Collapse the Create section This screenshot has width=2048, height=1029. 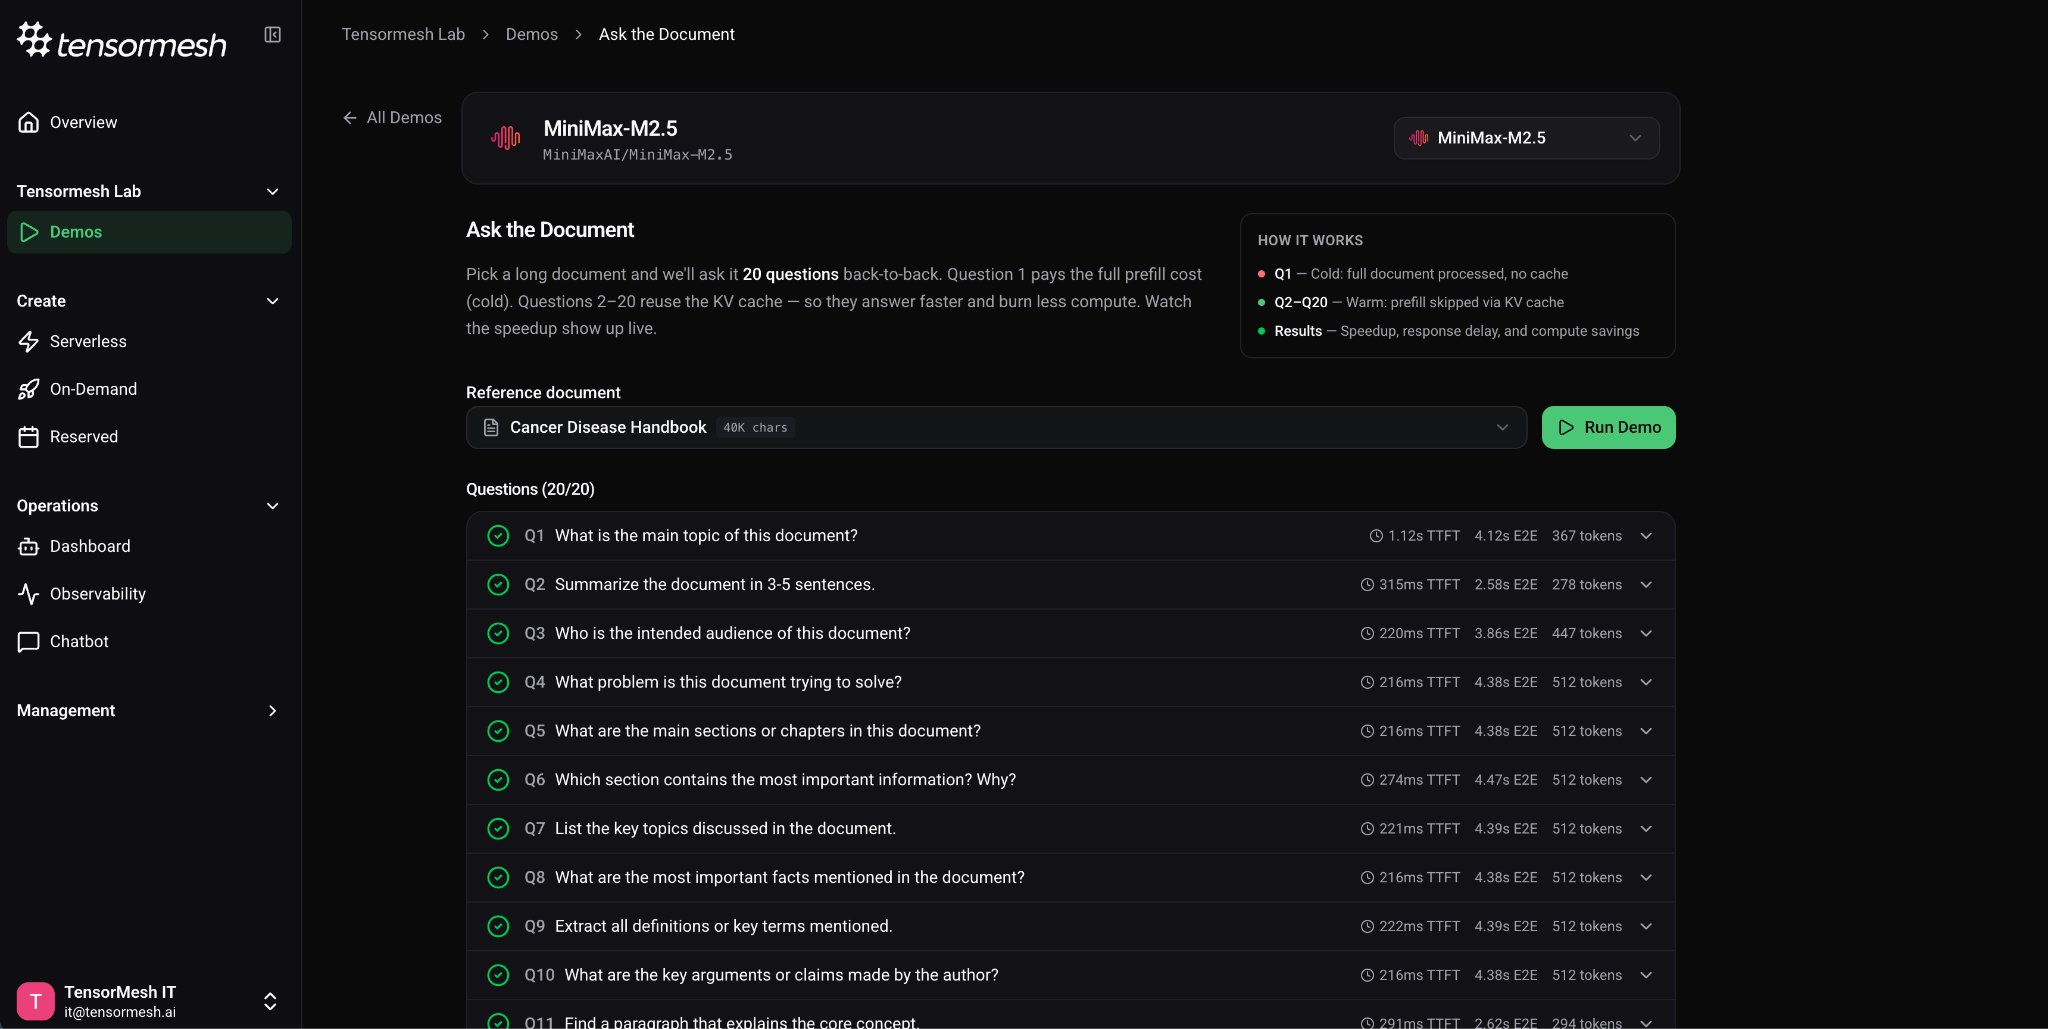coord(272,301)
